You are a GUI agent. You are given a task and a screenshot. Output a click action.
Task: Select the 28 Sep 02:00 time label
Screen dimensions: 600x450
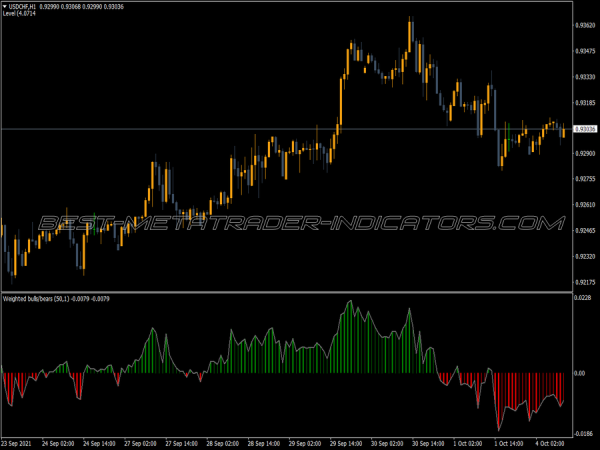click(223, 443)
